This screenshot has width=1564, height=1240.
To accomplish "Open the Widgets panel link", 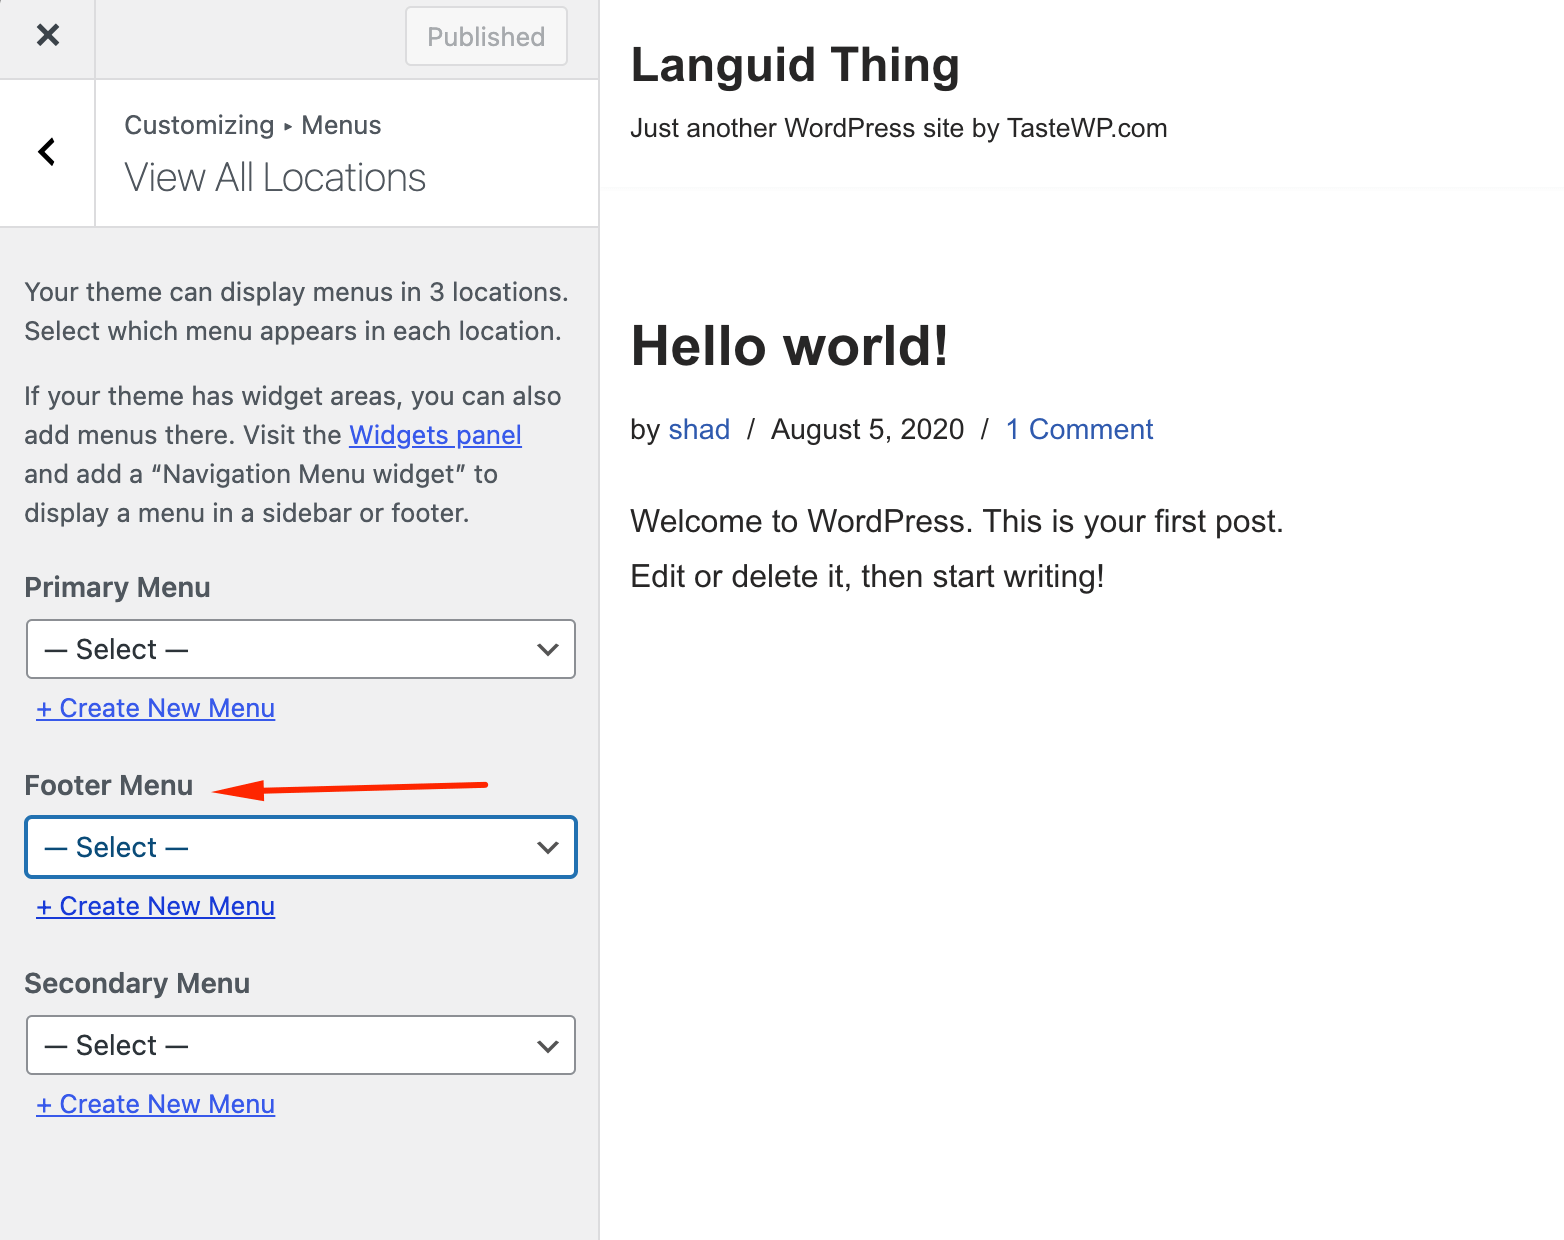I will tap(435, 435).
